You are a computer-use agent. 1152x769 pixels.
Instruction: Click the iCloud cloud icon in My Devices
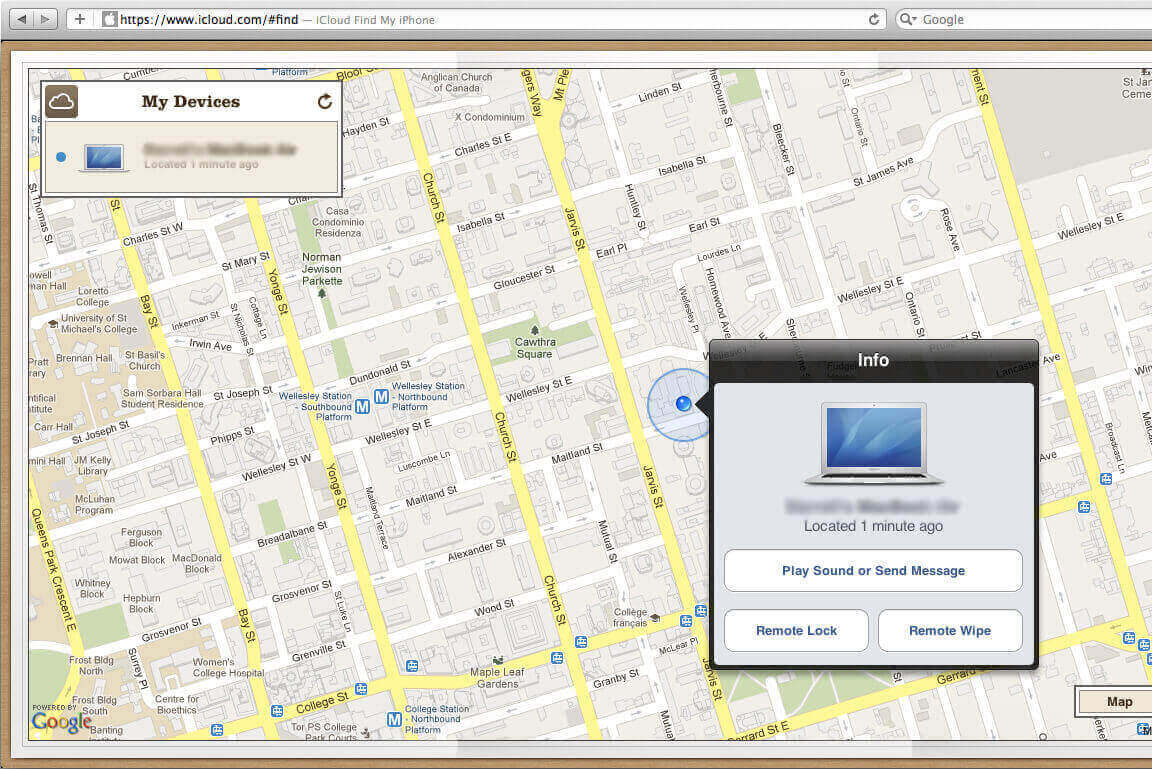[x=61, y=101]
